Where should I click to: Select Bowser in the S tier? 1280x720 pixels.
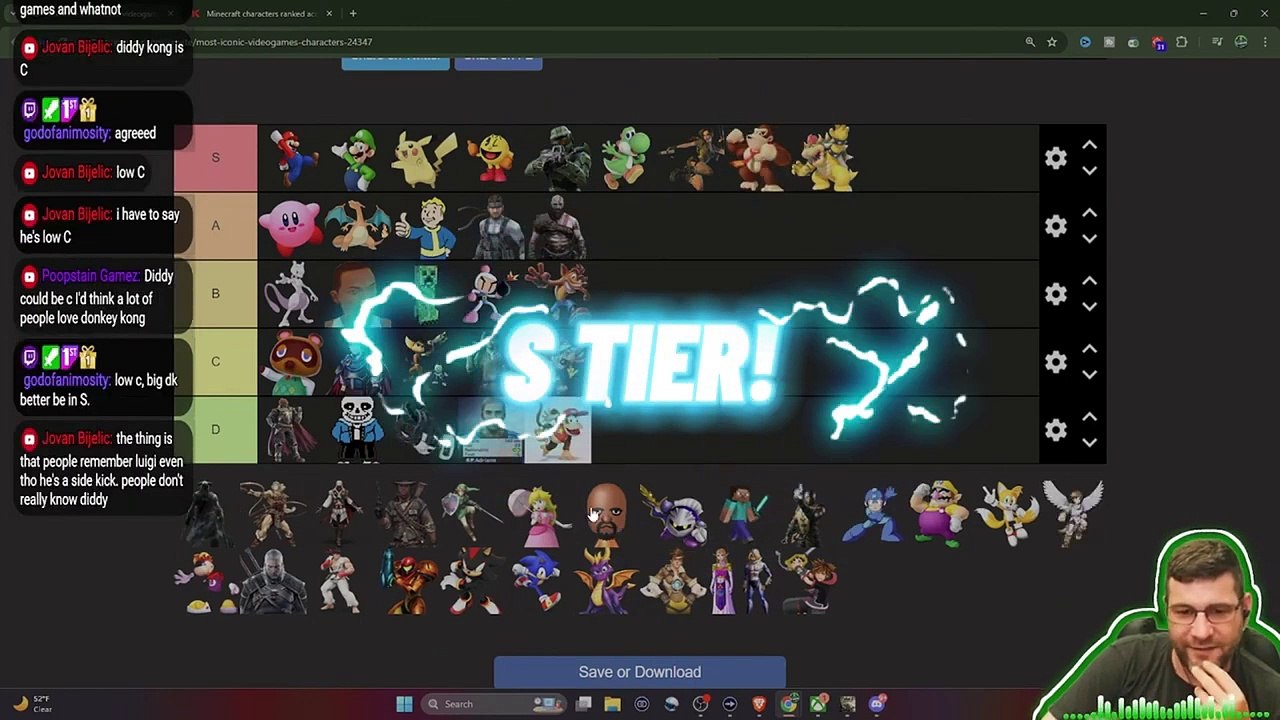(x=826, y=158)
